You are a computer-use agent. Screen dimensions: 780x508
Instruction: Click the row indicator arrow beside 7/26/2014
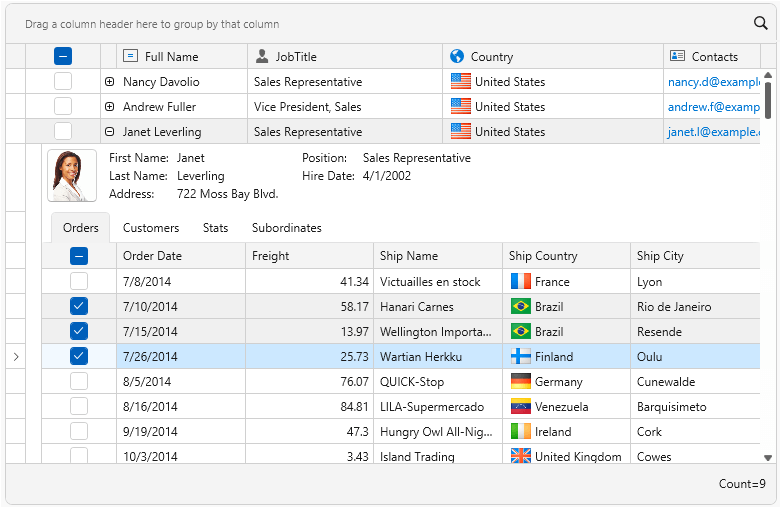16,356
